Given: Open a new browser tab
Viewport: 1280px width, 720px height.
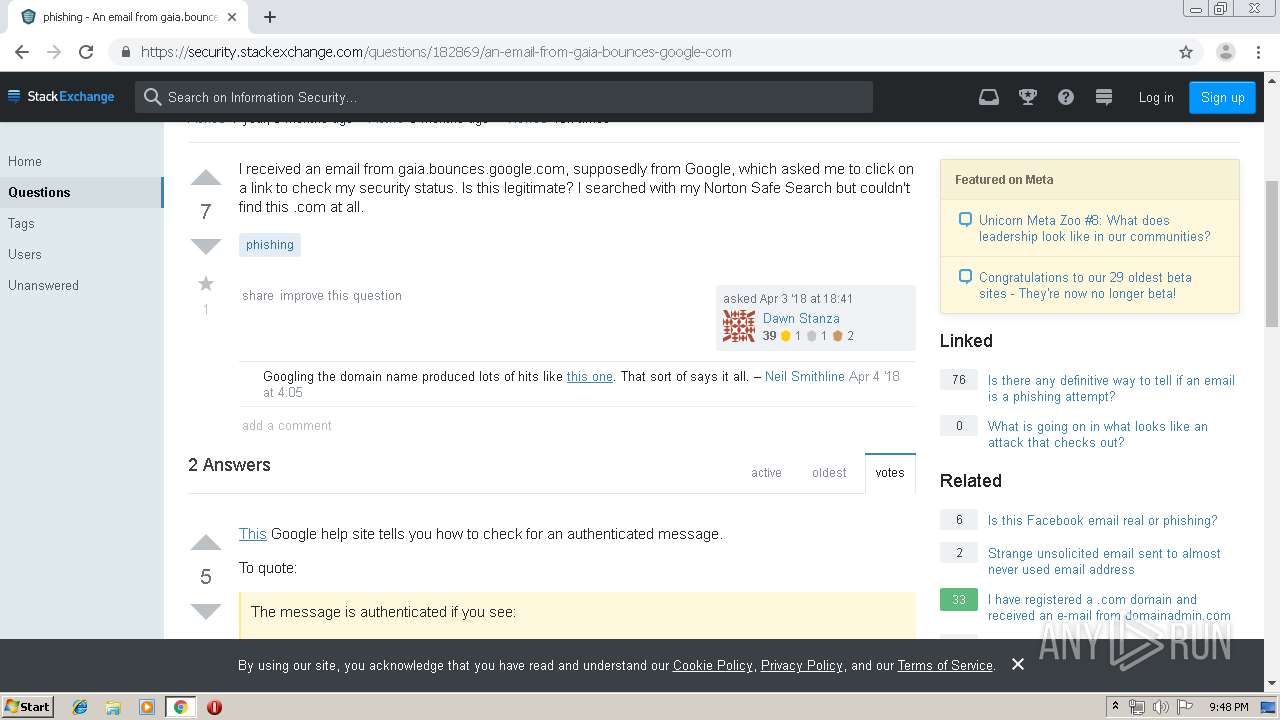Looking at the screenshot, I should (x=270, y=17).
